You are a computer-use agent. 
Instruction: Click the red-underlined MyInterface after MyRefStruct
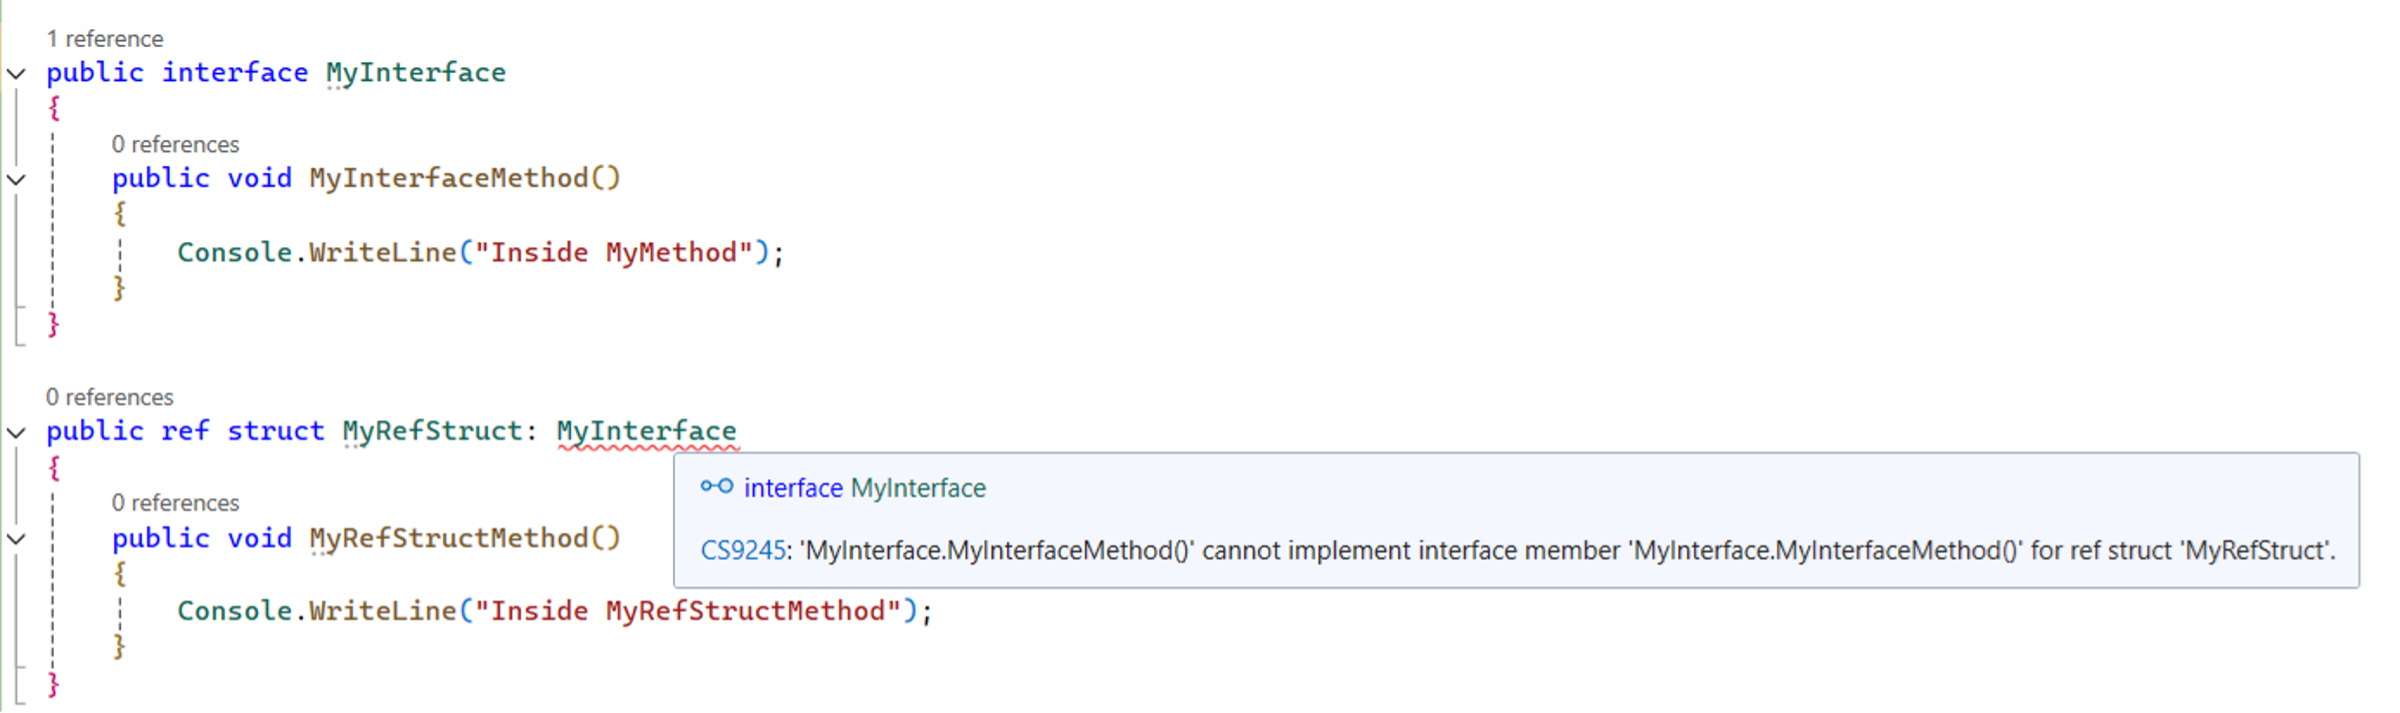point(647,431)
